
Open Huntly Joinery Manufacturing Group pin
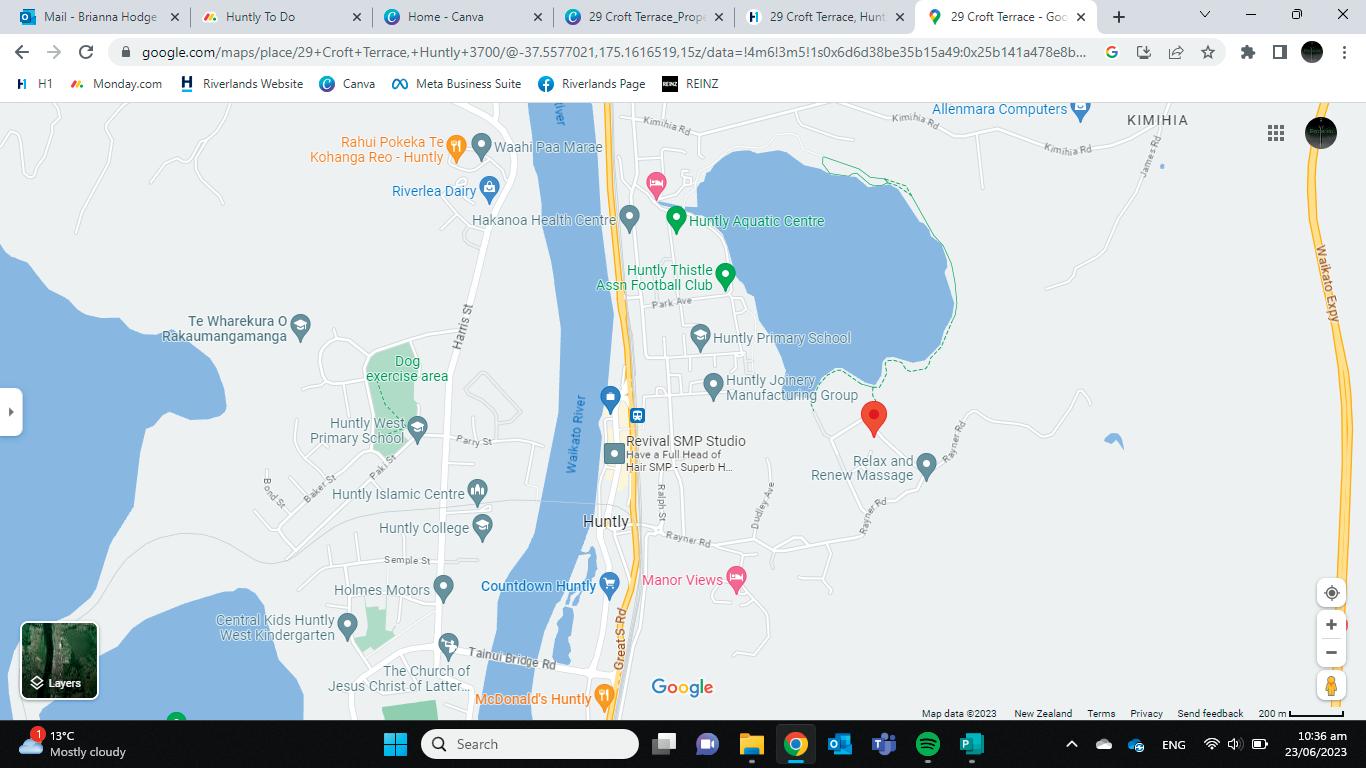(x=713, y=385)
